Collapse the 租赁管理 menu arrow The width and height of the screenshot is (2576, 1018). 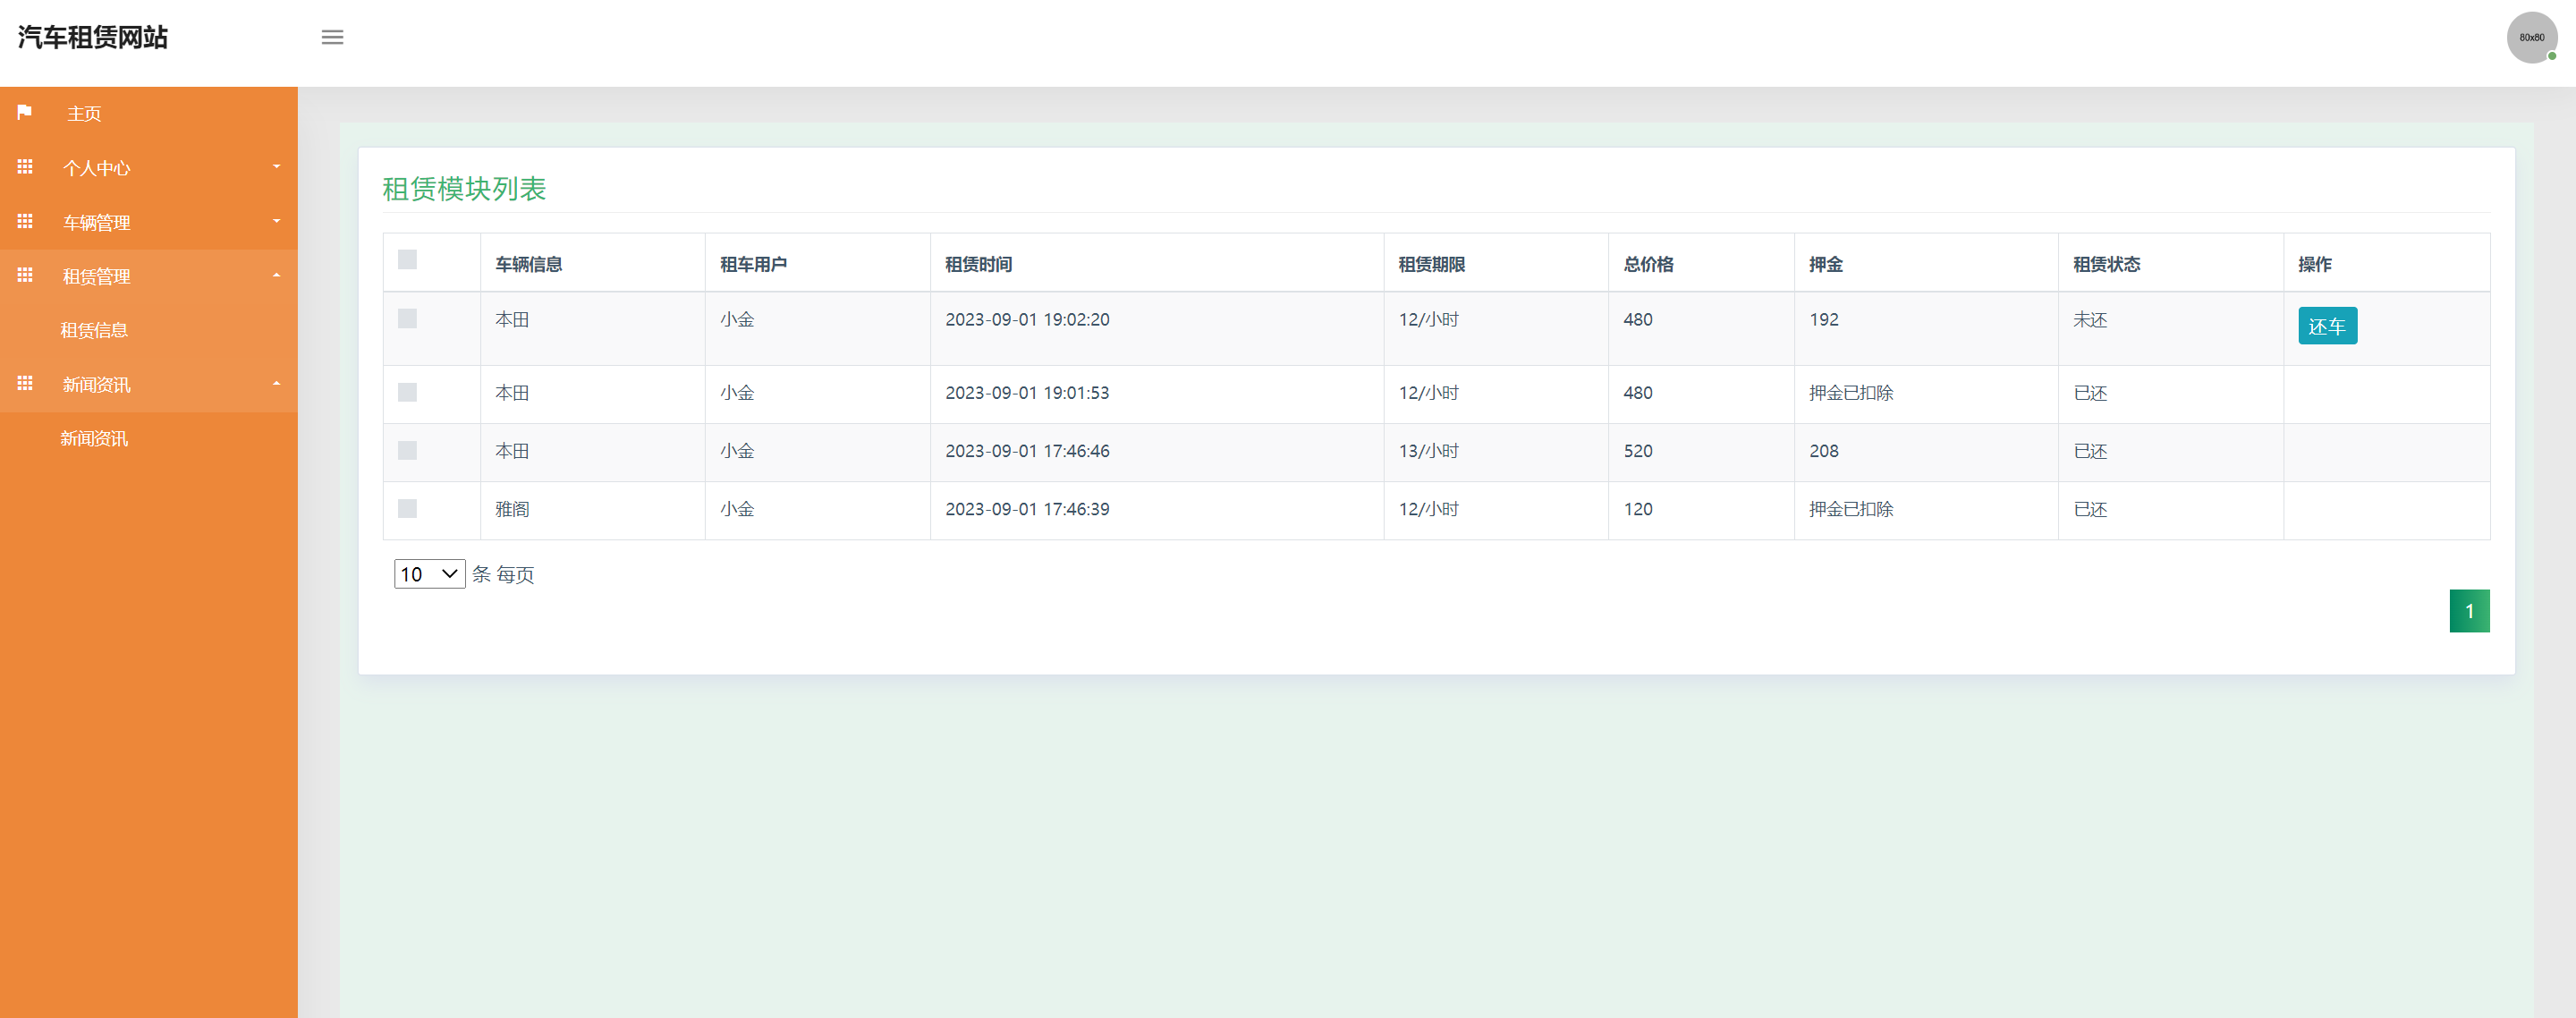click(277, 275)
